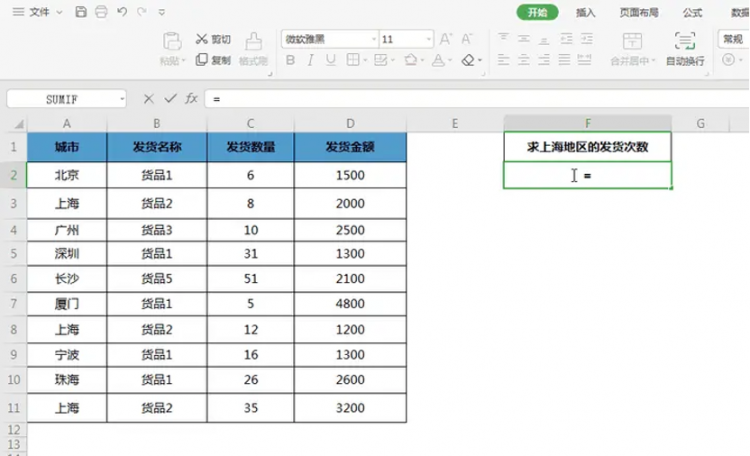Click the select-all corner triangle of sheet
This screenshot has width=750, height=456.
19,124
